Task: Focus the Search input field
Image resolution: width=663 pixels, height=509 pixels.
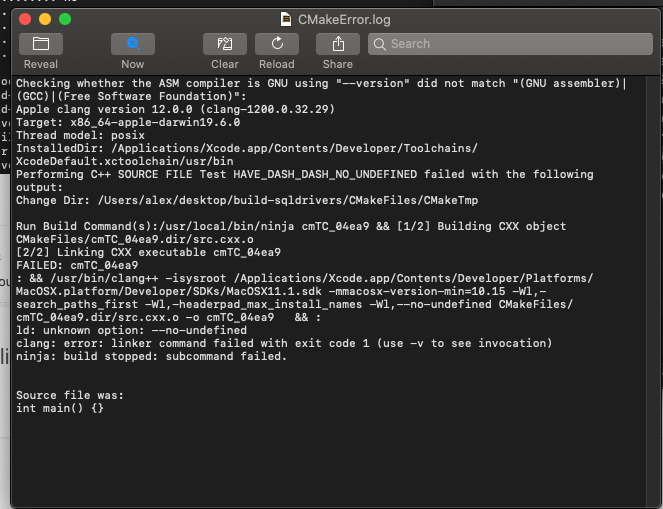Action: pyautogui.click(x=510, y=44)
